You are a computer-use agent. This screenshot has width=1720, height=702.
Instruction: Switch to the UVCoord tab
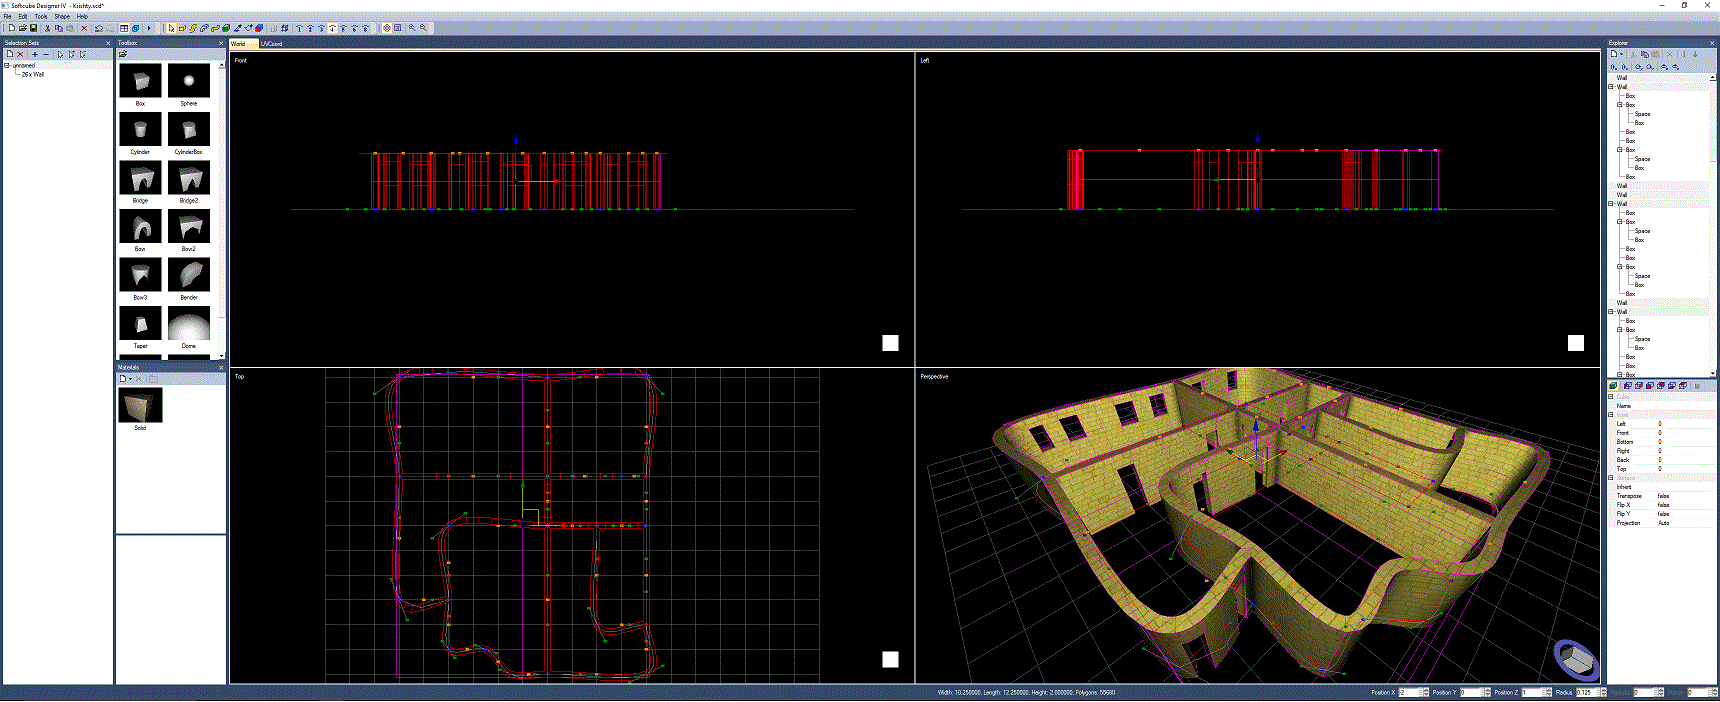[272, 44]
